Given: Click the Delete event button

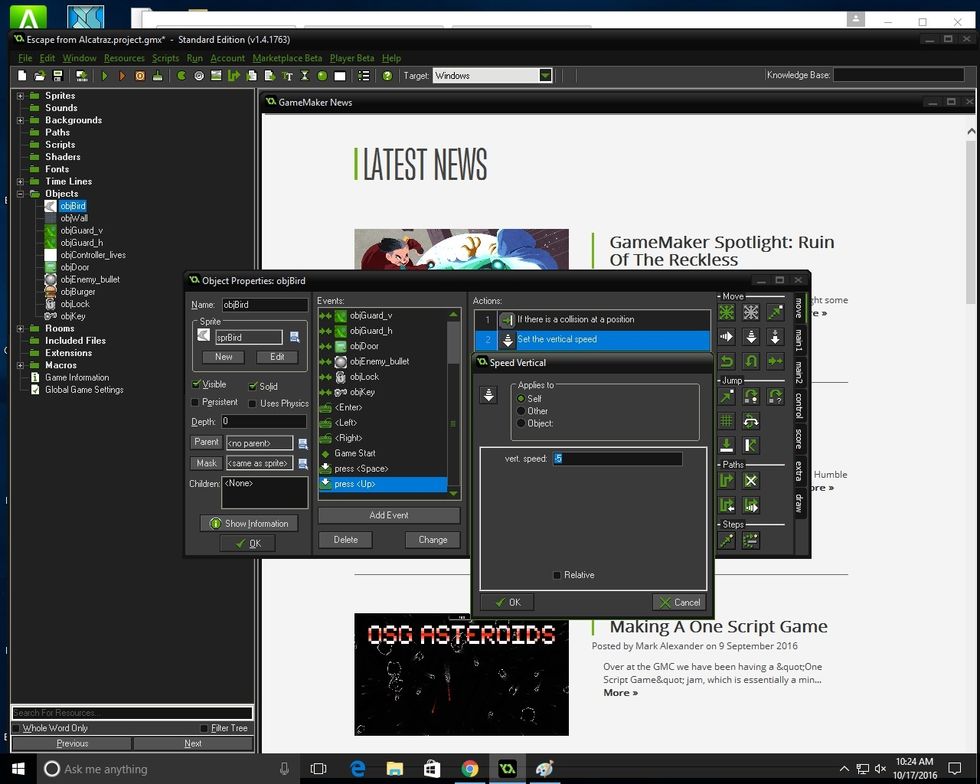Looking at the screenshot, I should (346, 540).
